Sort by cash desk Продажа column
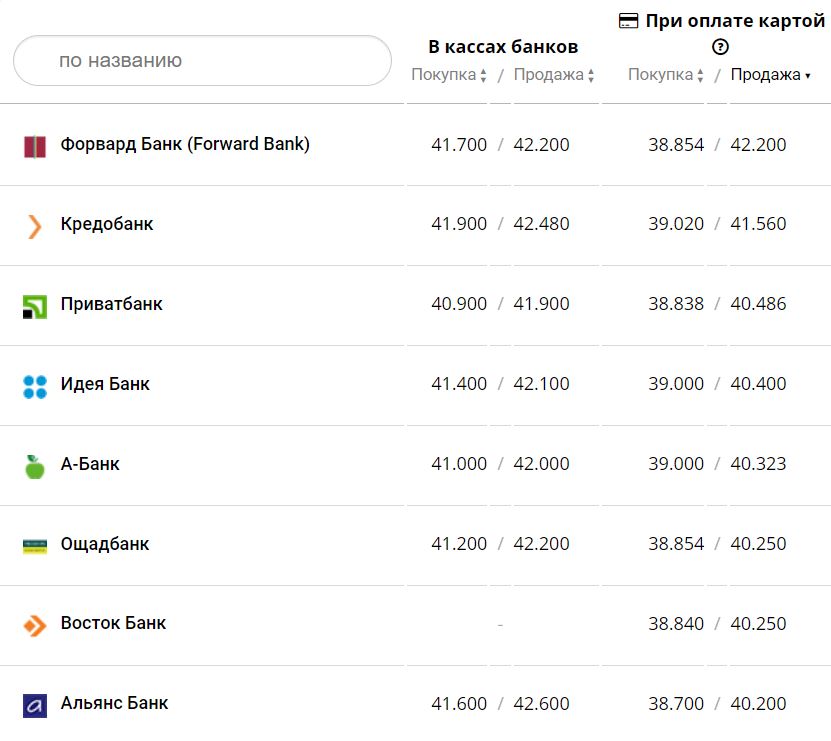The width and height of the screenshot is (831, 741). coord(553,75)
